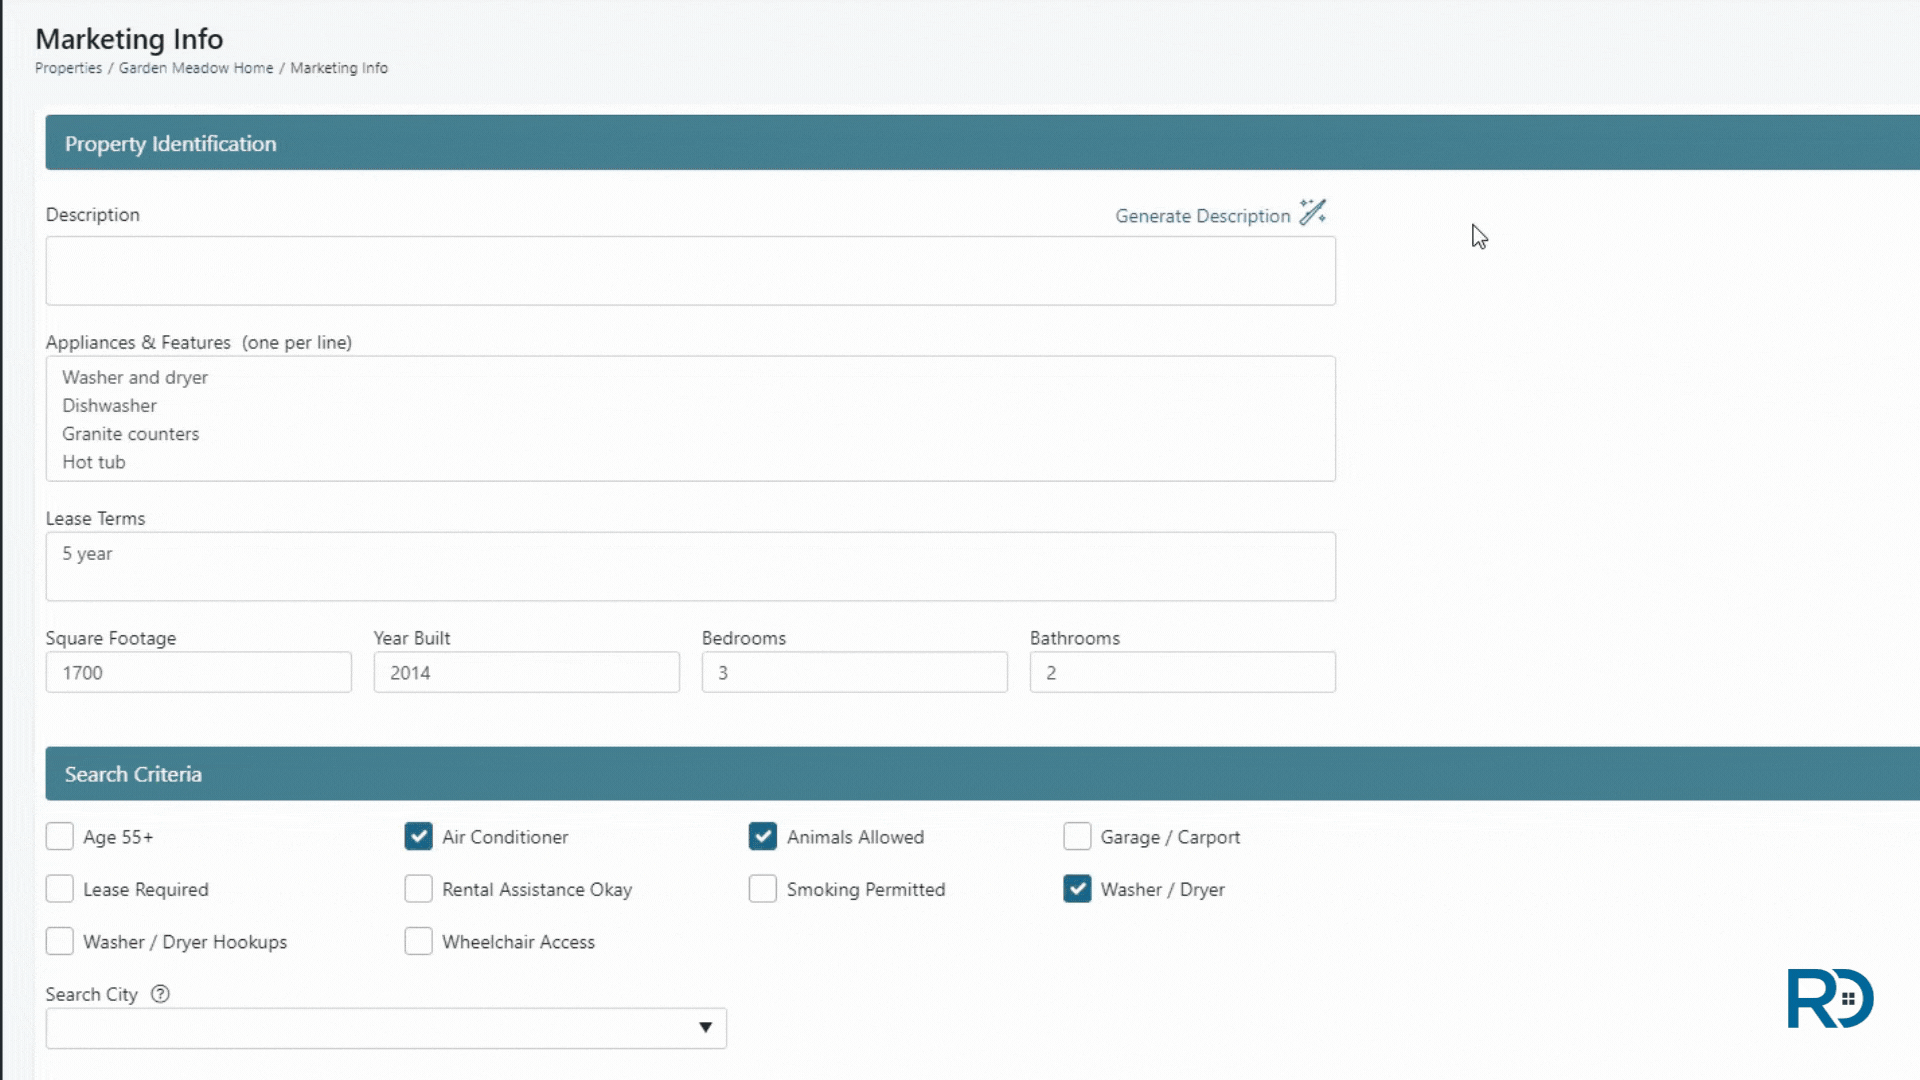Viewport: 1920px width, 1080px height.
Task: Check Wheelchair Access checkbox
Action: pos(418,942)
